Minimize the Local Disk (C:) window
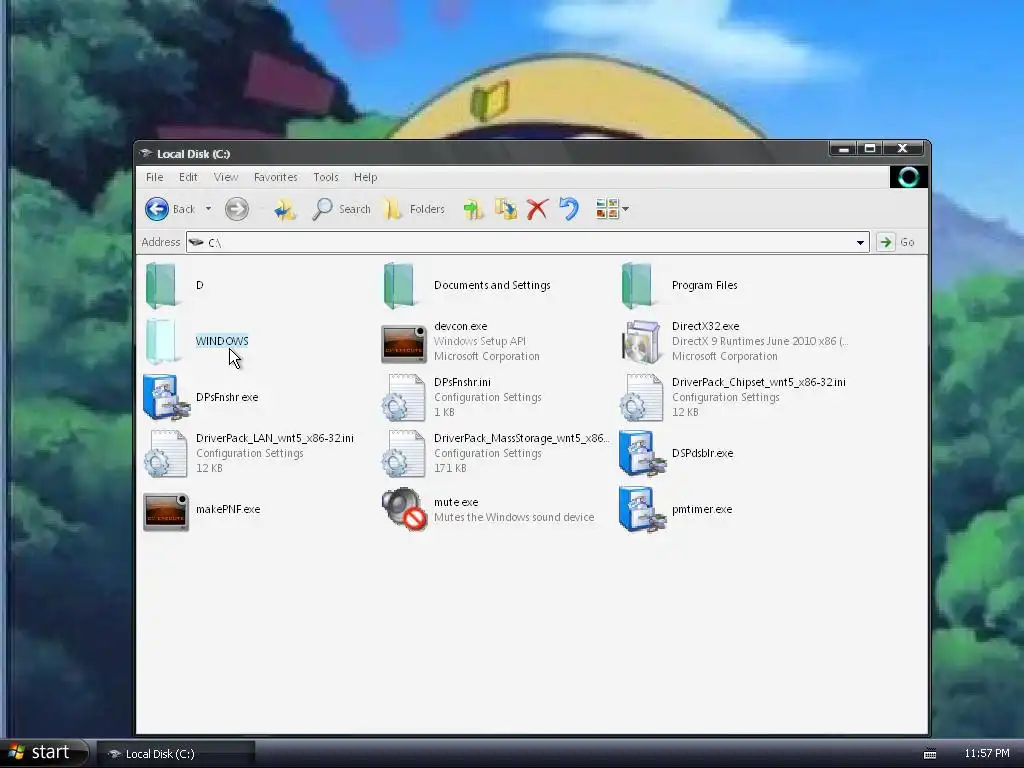The height and width of the screenshot is (768, 1024). tap(843, 149)
